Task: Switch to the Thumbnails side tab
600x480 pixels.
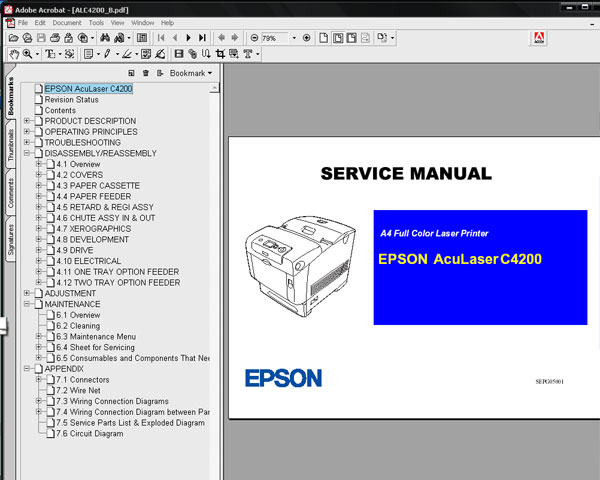Action: coord(11,145)
